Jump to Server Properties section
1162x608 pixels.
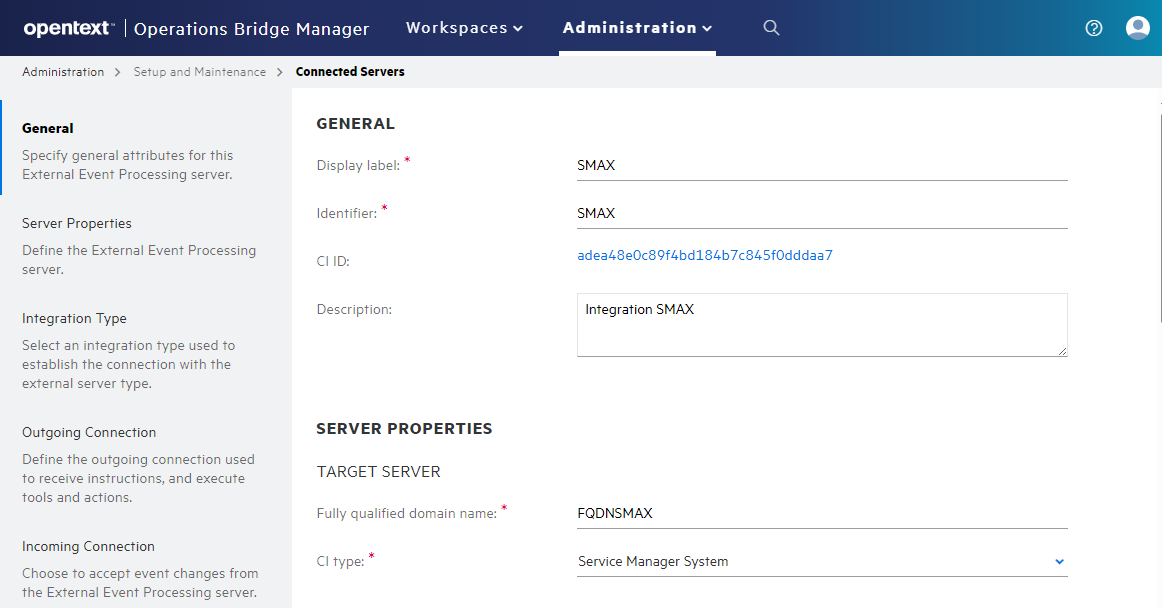tap(77, 223)
